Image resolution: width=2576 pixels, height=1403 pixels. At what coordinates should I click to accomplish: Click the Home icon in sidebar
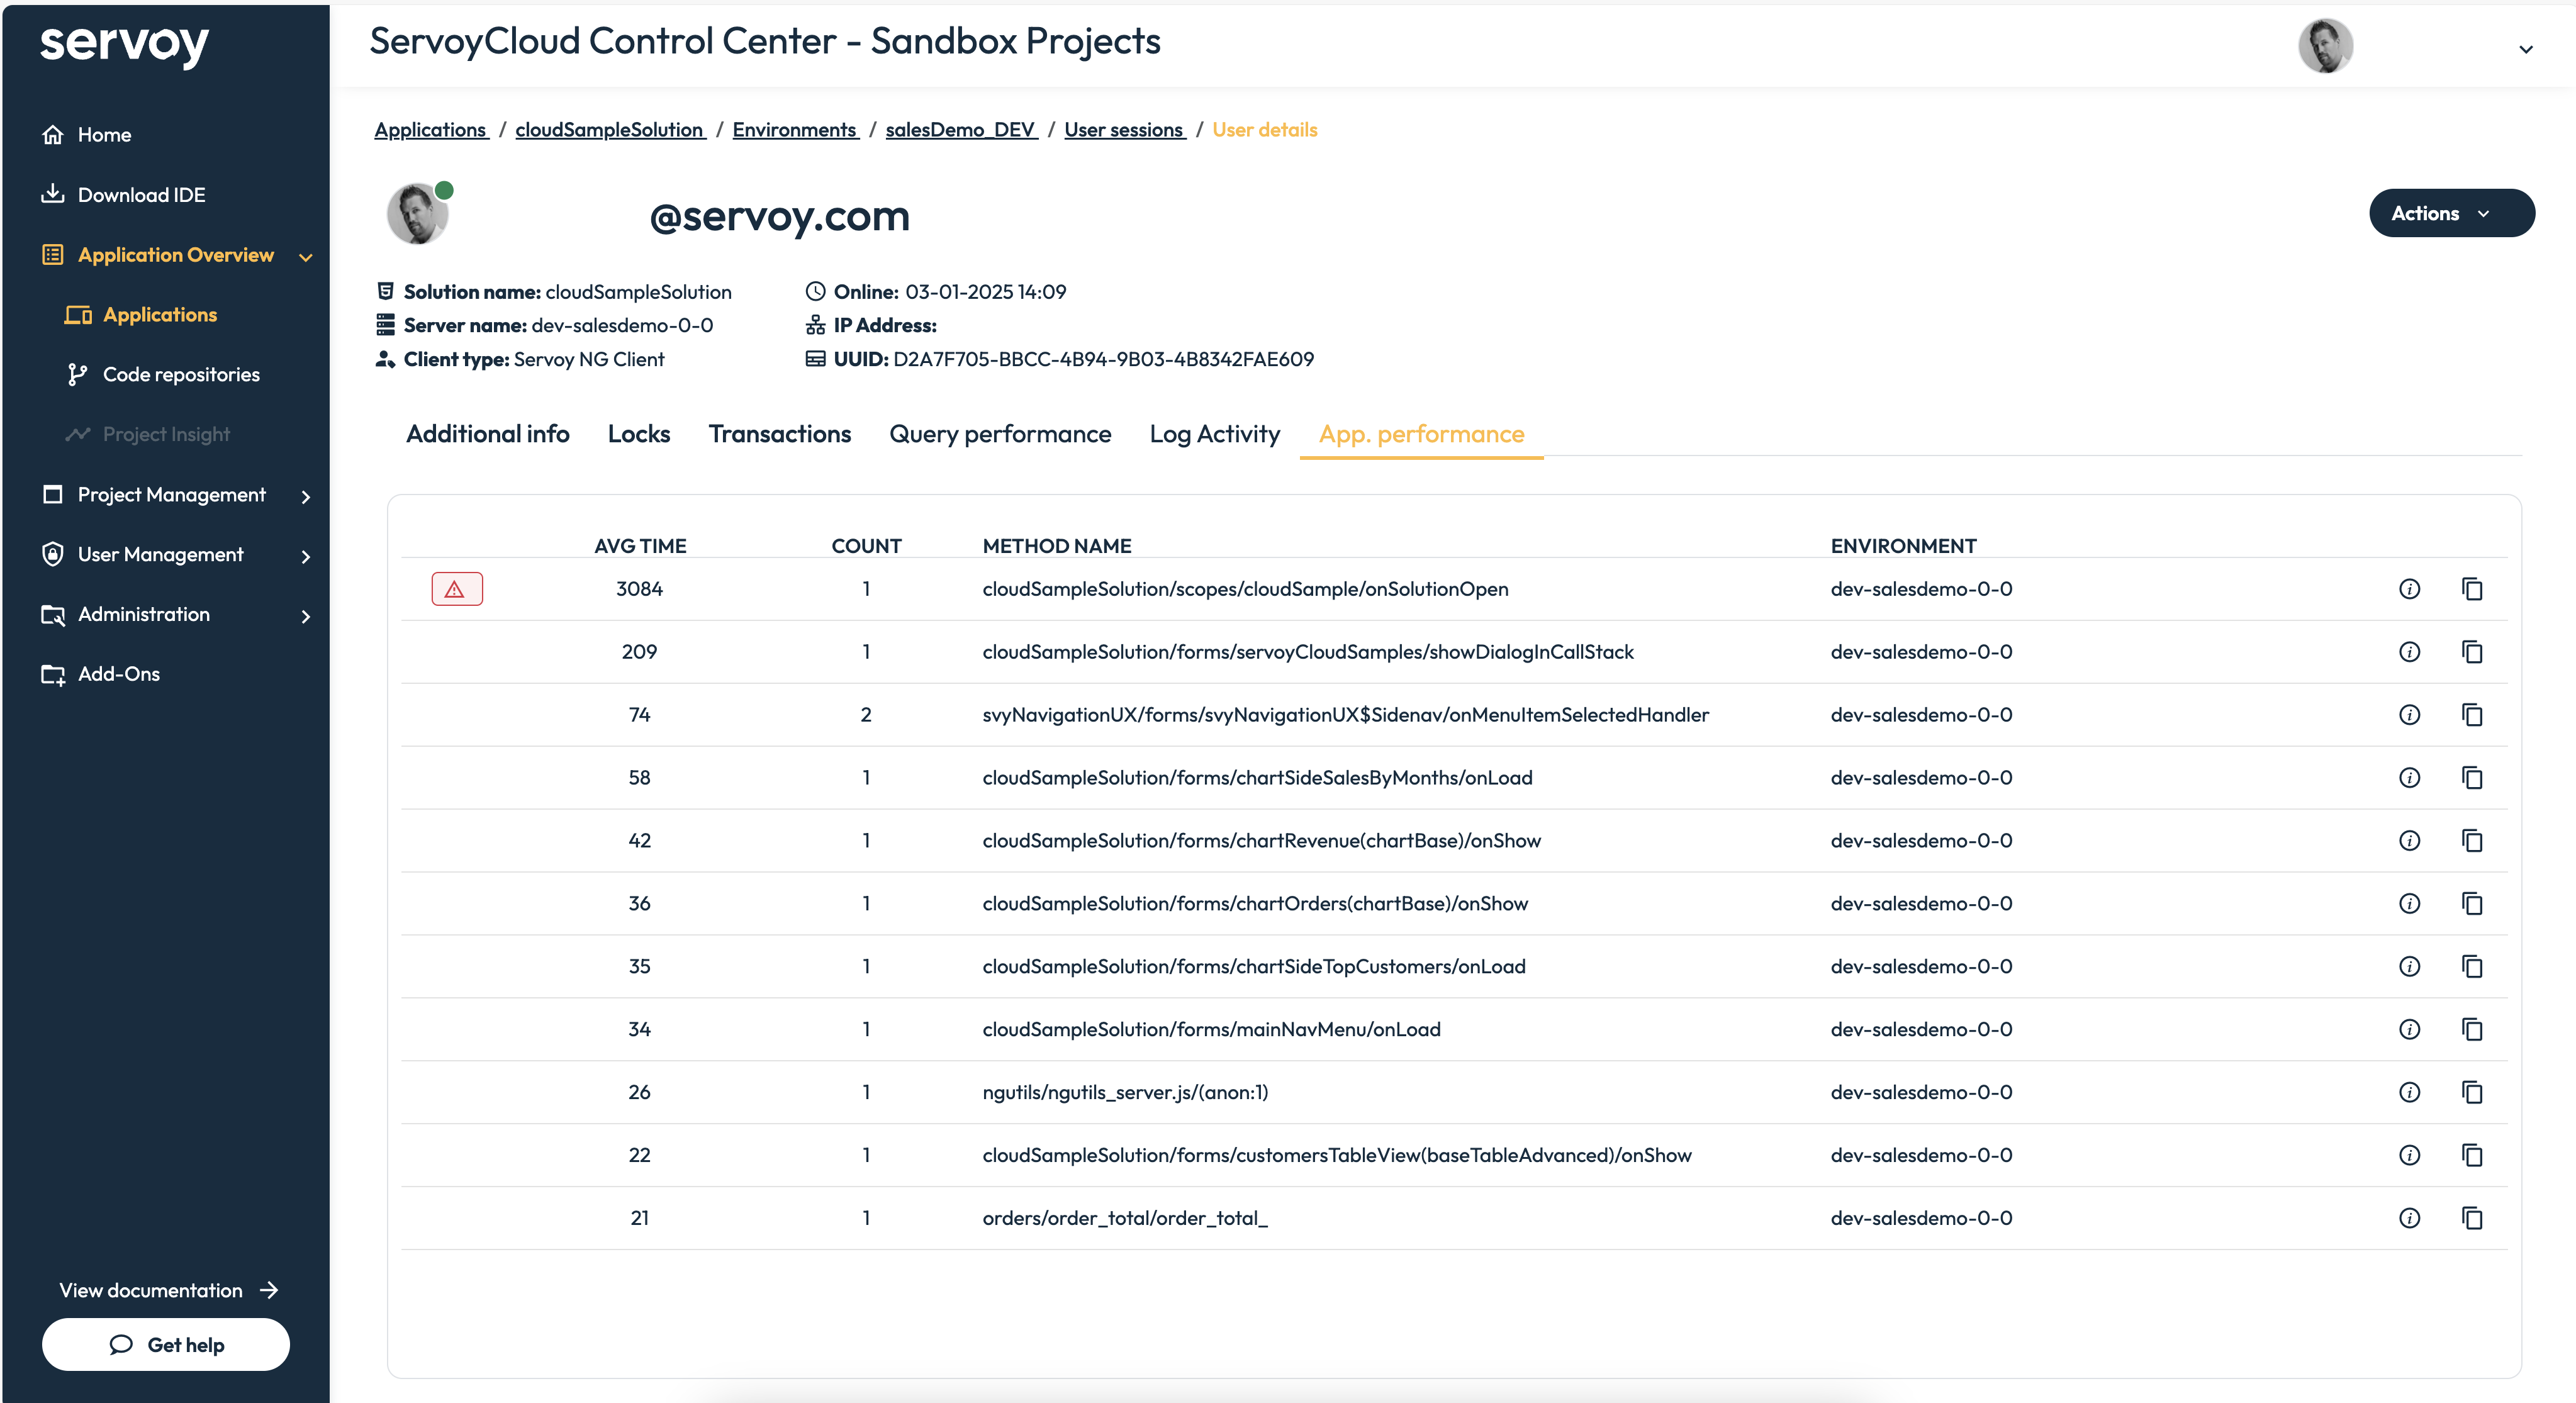click(x=53, y=135)
